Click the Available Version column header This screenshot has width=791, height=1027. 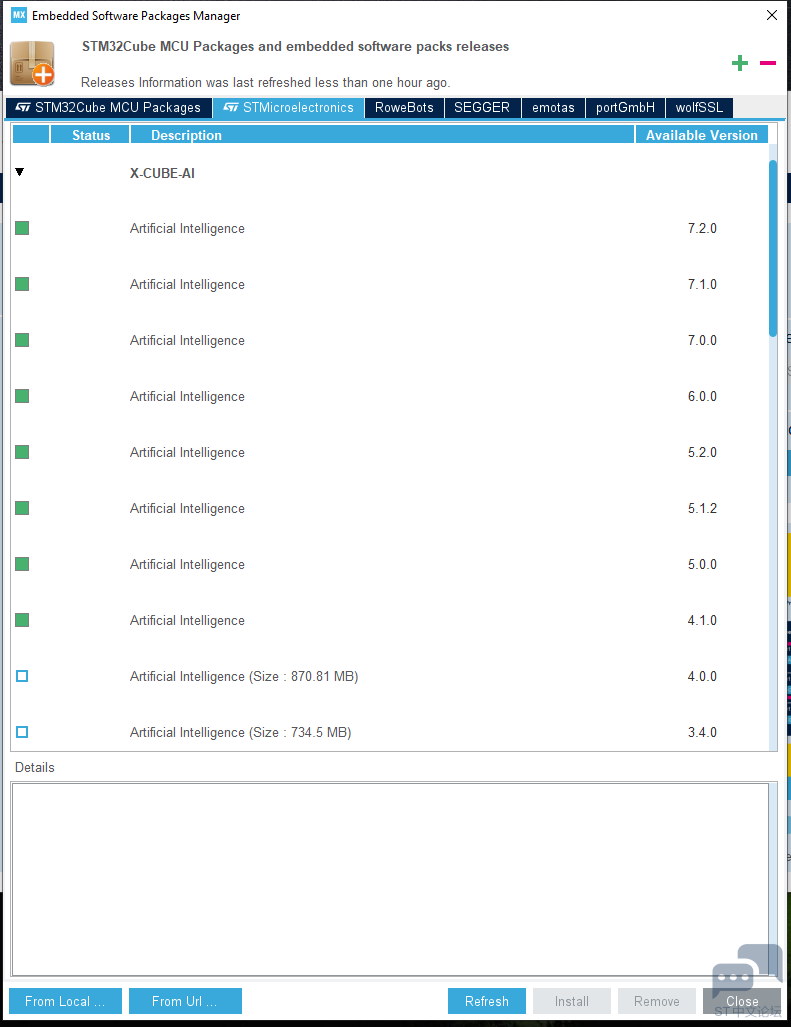coord(701,135)
